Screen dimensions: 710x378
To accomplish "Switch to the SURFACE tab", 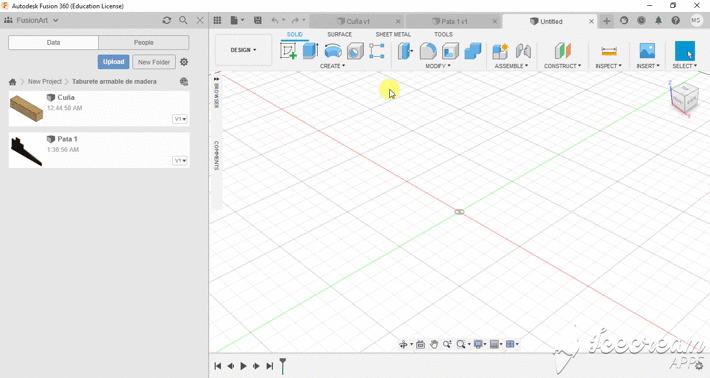I will click(x=340, y=34).
